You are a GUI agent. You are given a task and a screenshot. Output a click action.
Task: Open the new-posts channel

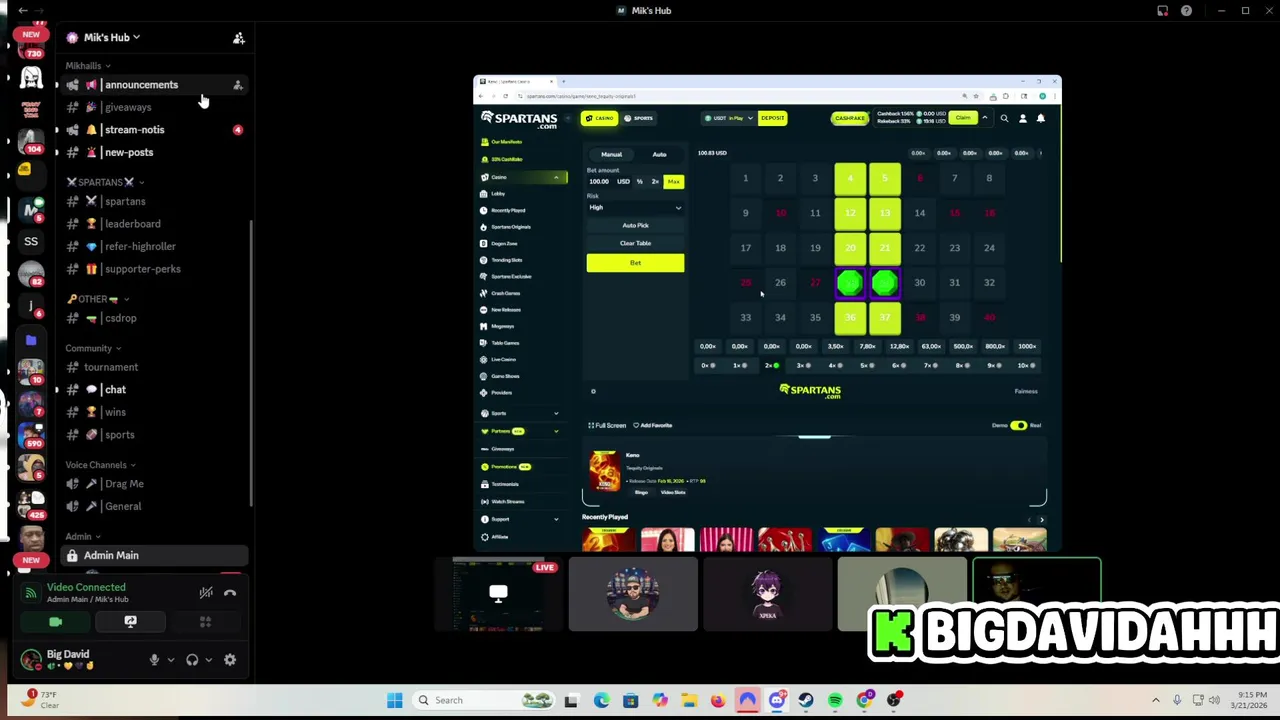click(x=152, y=152)
